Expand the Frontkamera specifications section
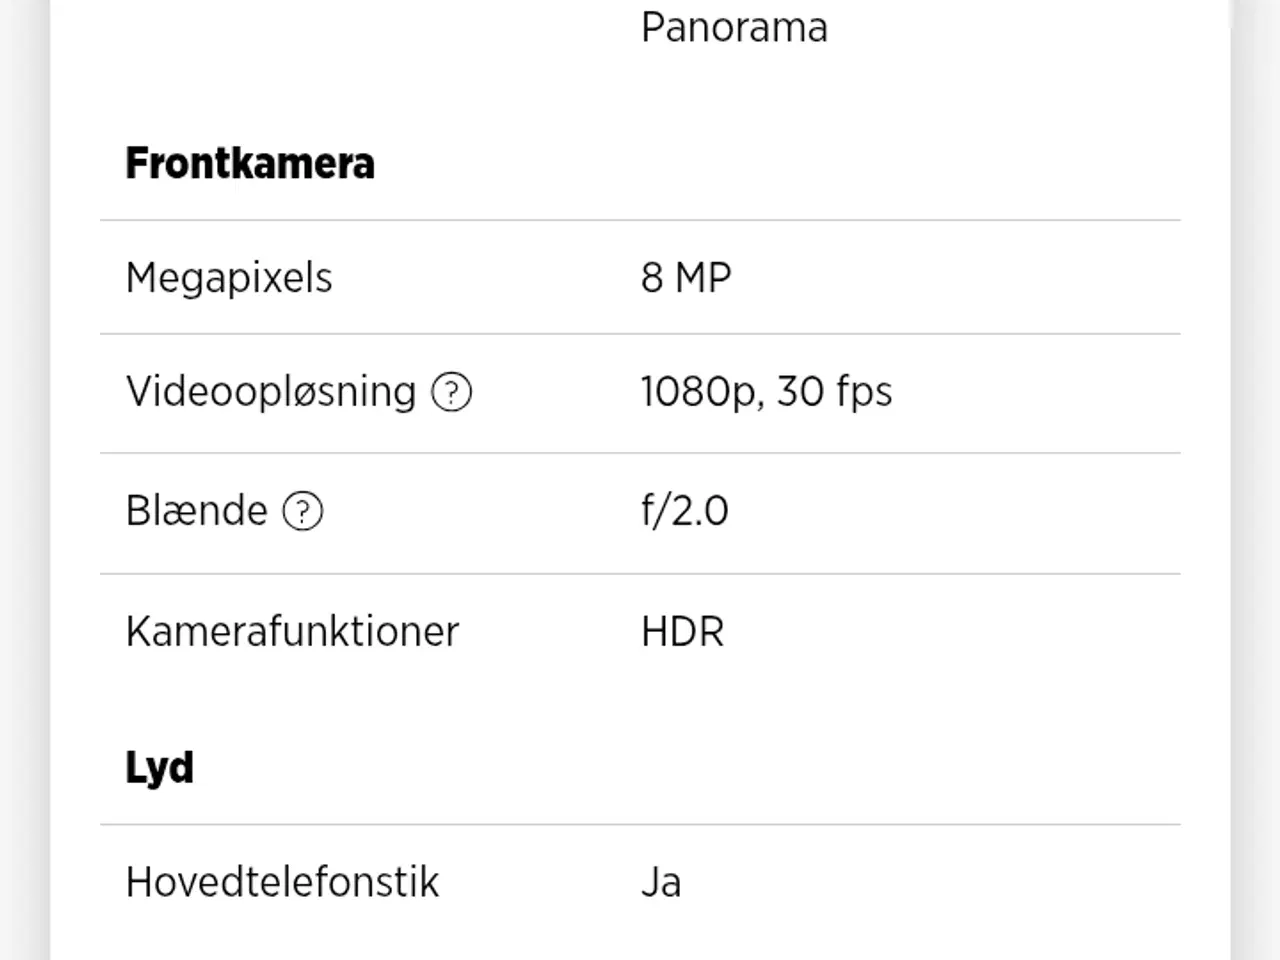 pyautogui.click(x=249, y=163)
